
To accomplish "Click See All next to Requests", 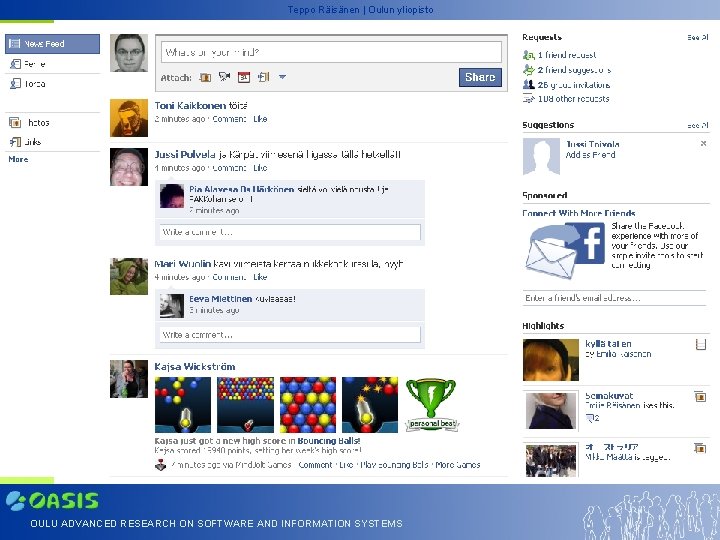I will point(698,37).
